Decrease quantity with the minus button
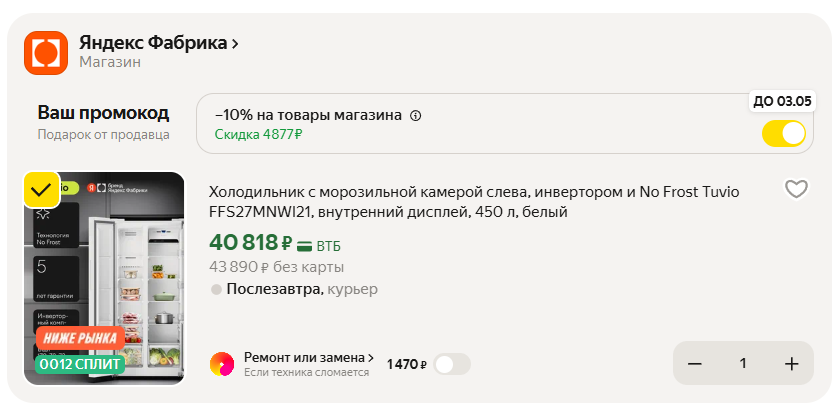This screenshot has height=412, width=840. (694, 364)
